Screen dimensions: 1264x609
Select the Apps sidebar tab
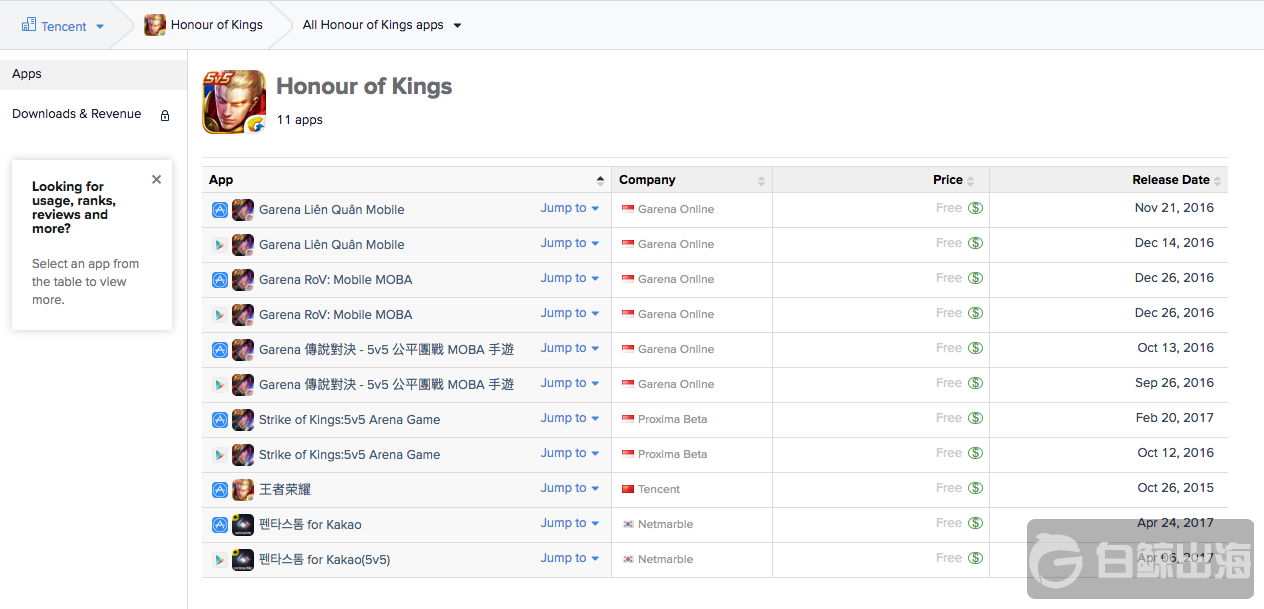pyautogui.click(x=27, y=74)
